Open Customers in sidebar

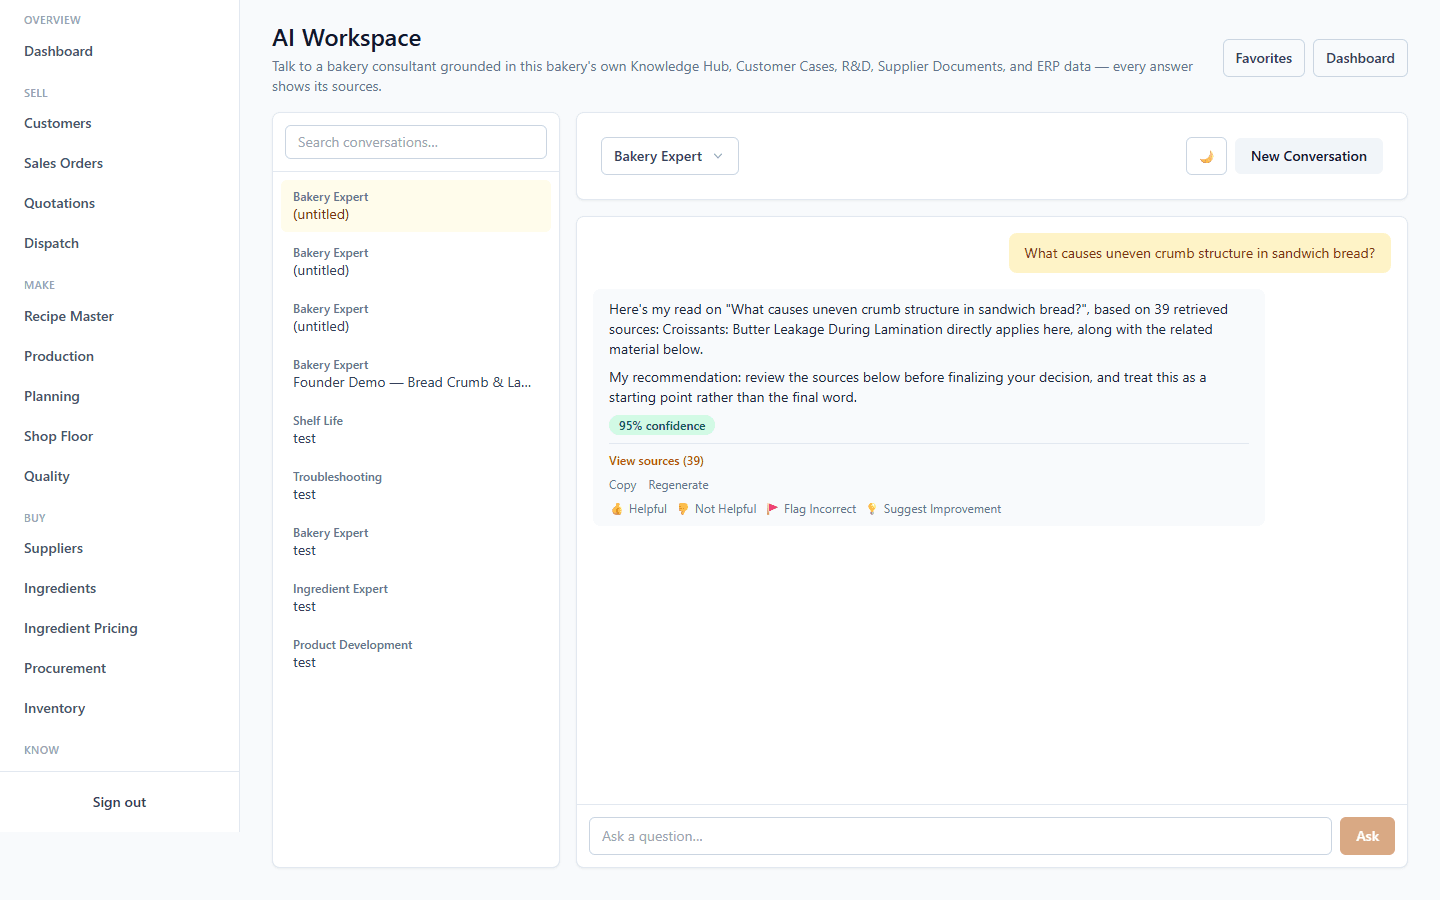(58, 123)
